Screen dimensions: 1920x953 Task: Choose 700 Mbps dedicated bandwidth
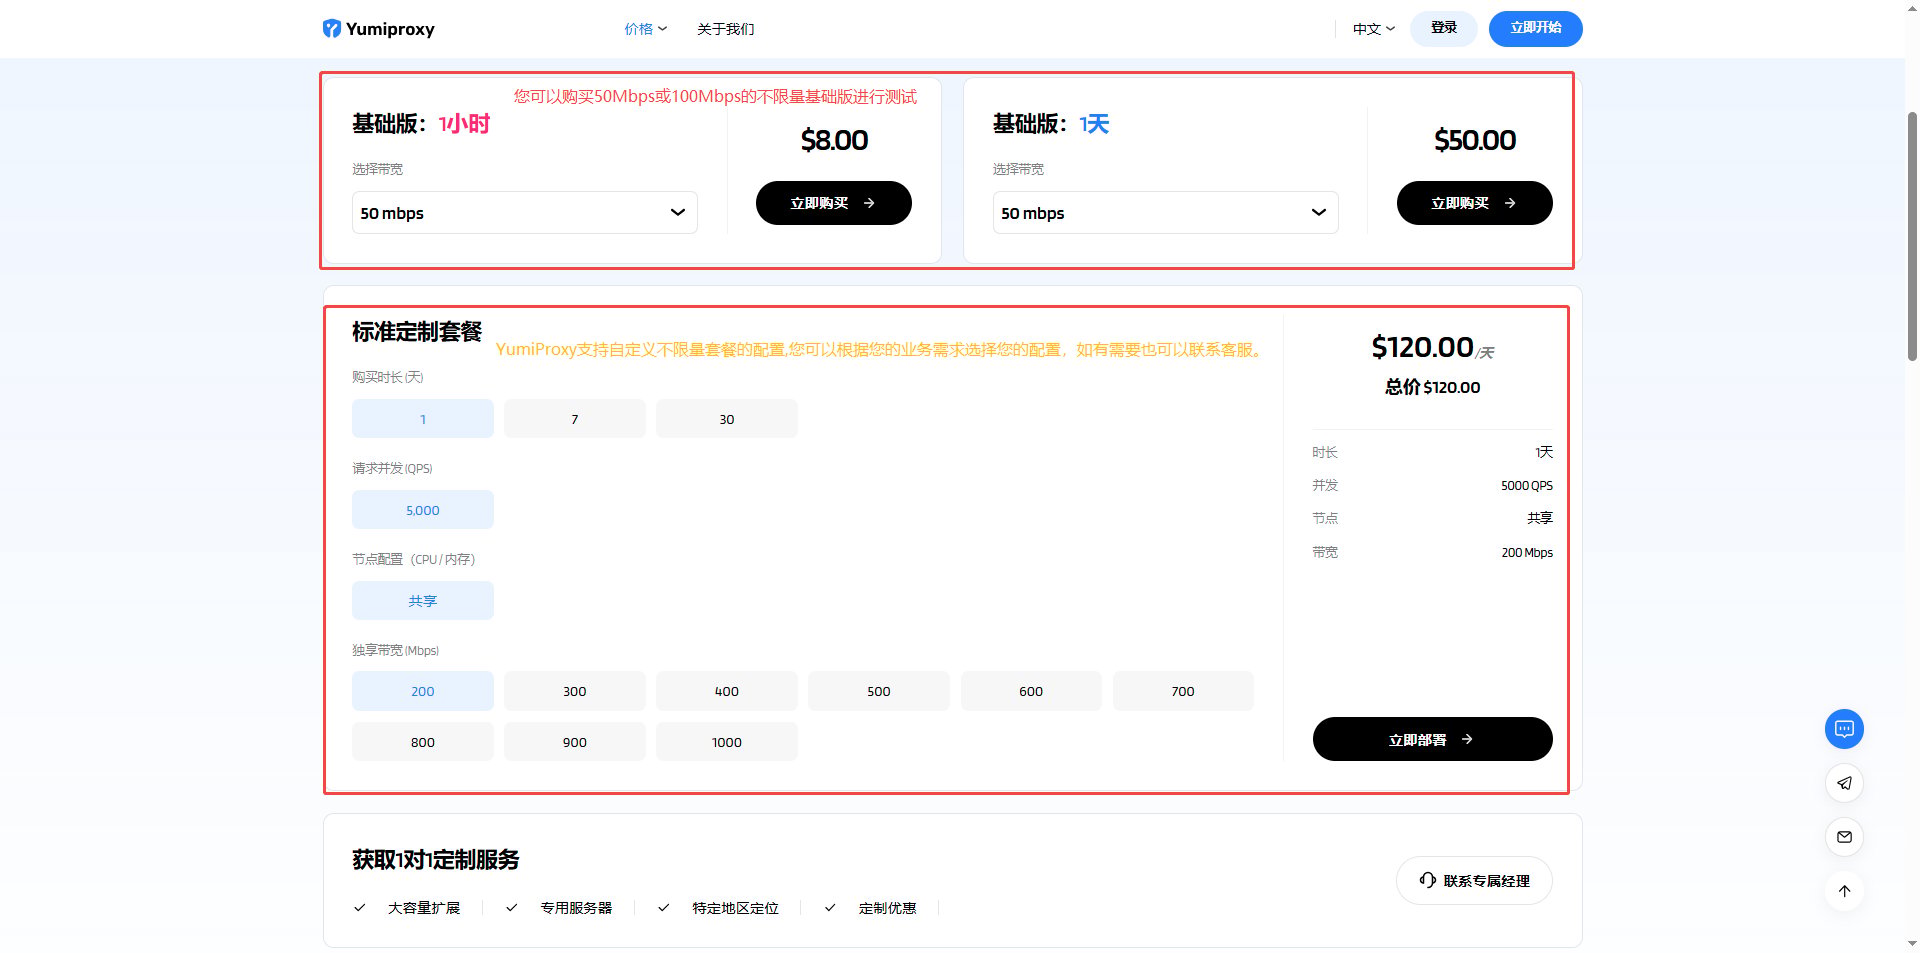click(1183, 691)
